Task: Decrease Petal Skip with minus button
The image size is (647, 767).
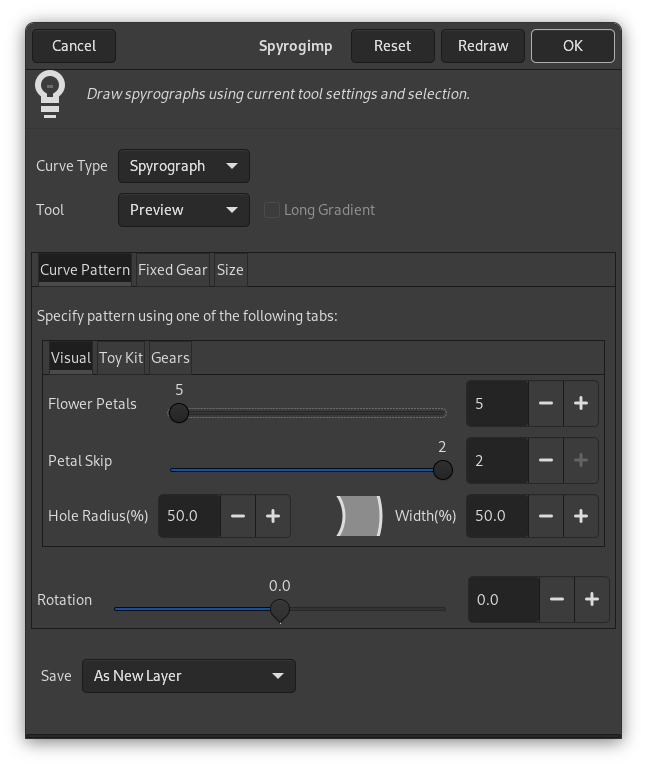Action: (546, 461)
